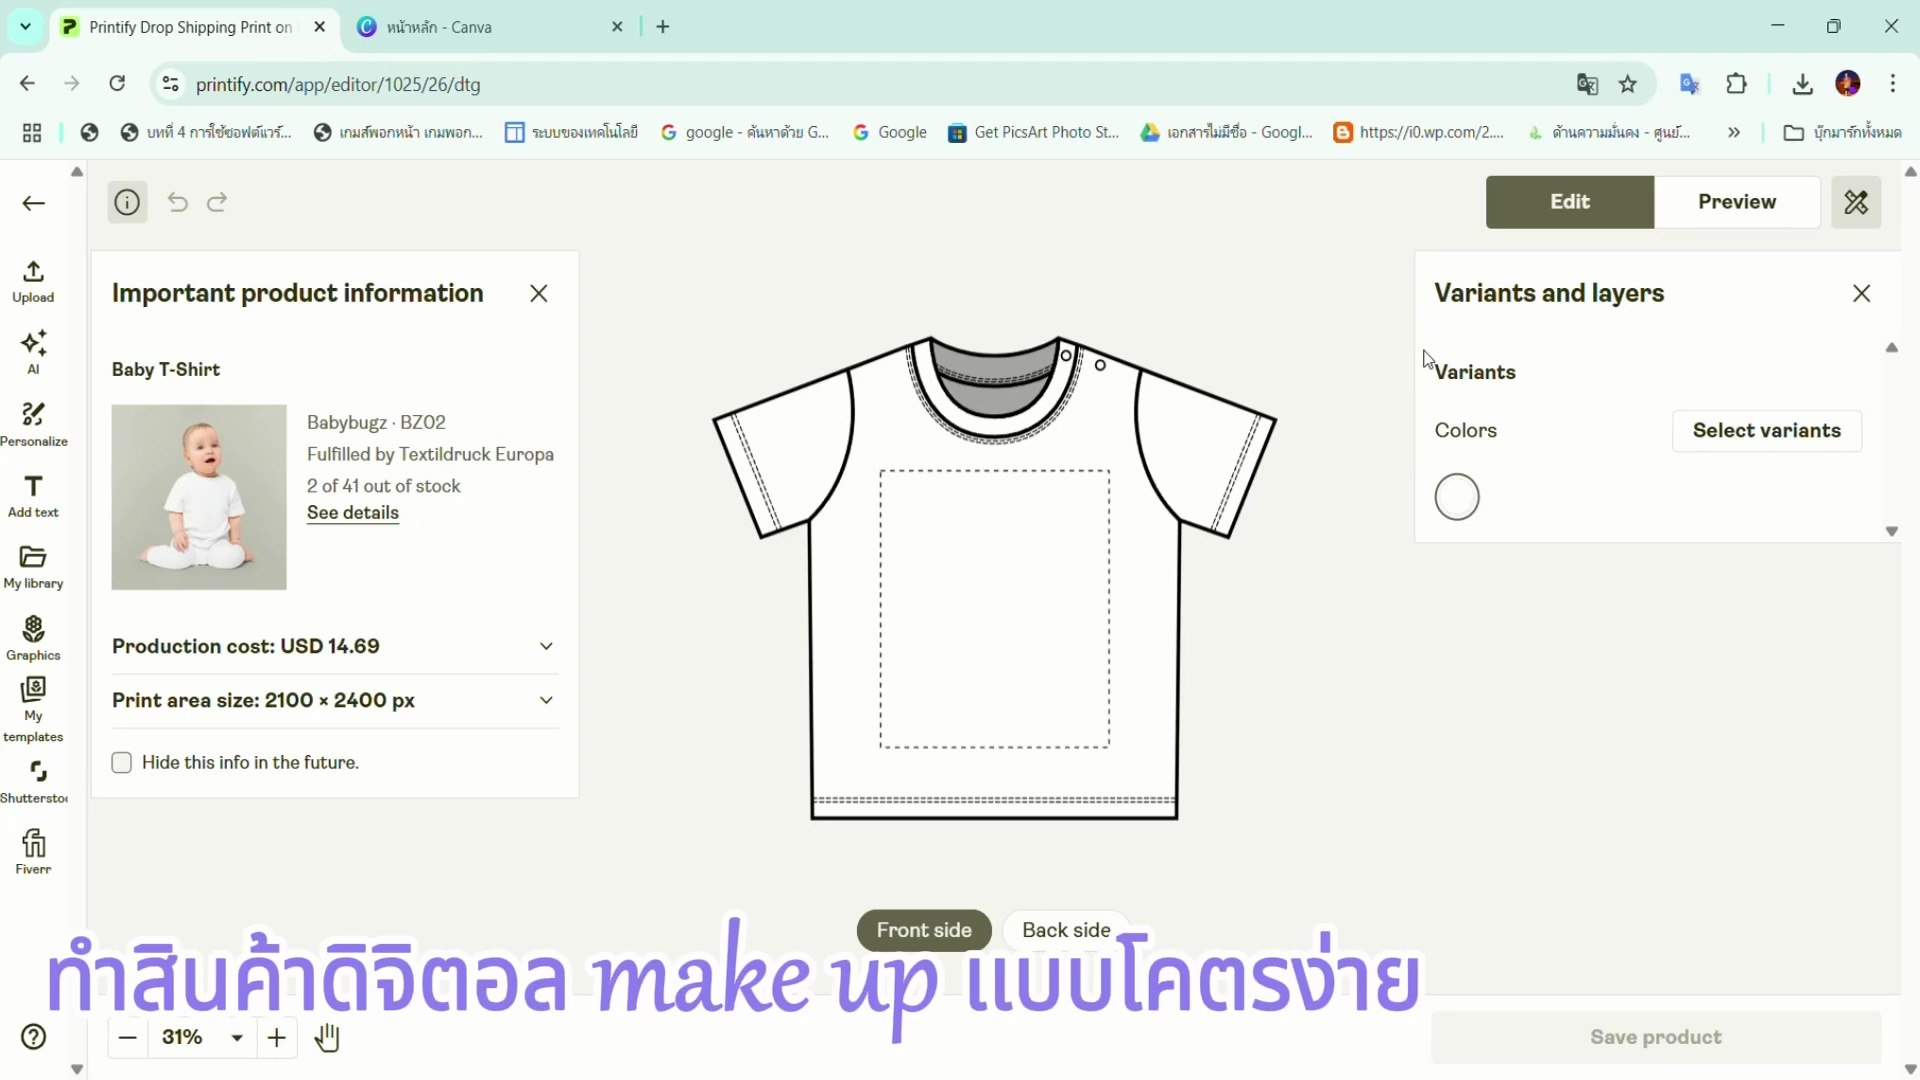Select the AI design tool
The width and height of the screenshot is (1920, 1080).
(33, 352)
